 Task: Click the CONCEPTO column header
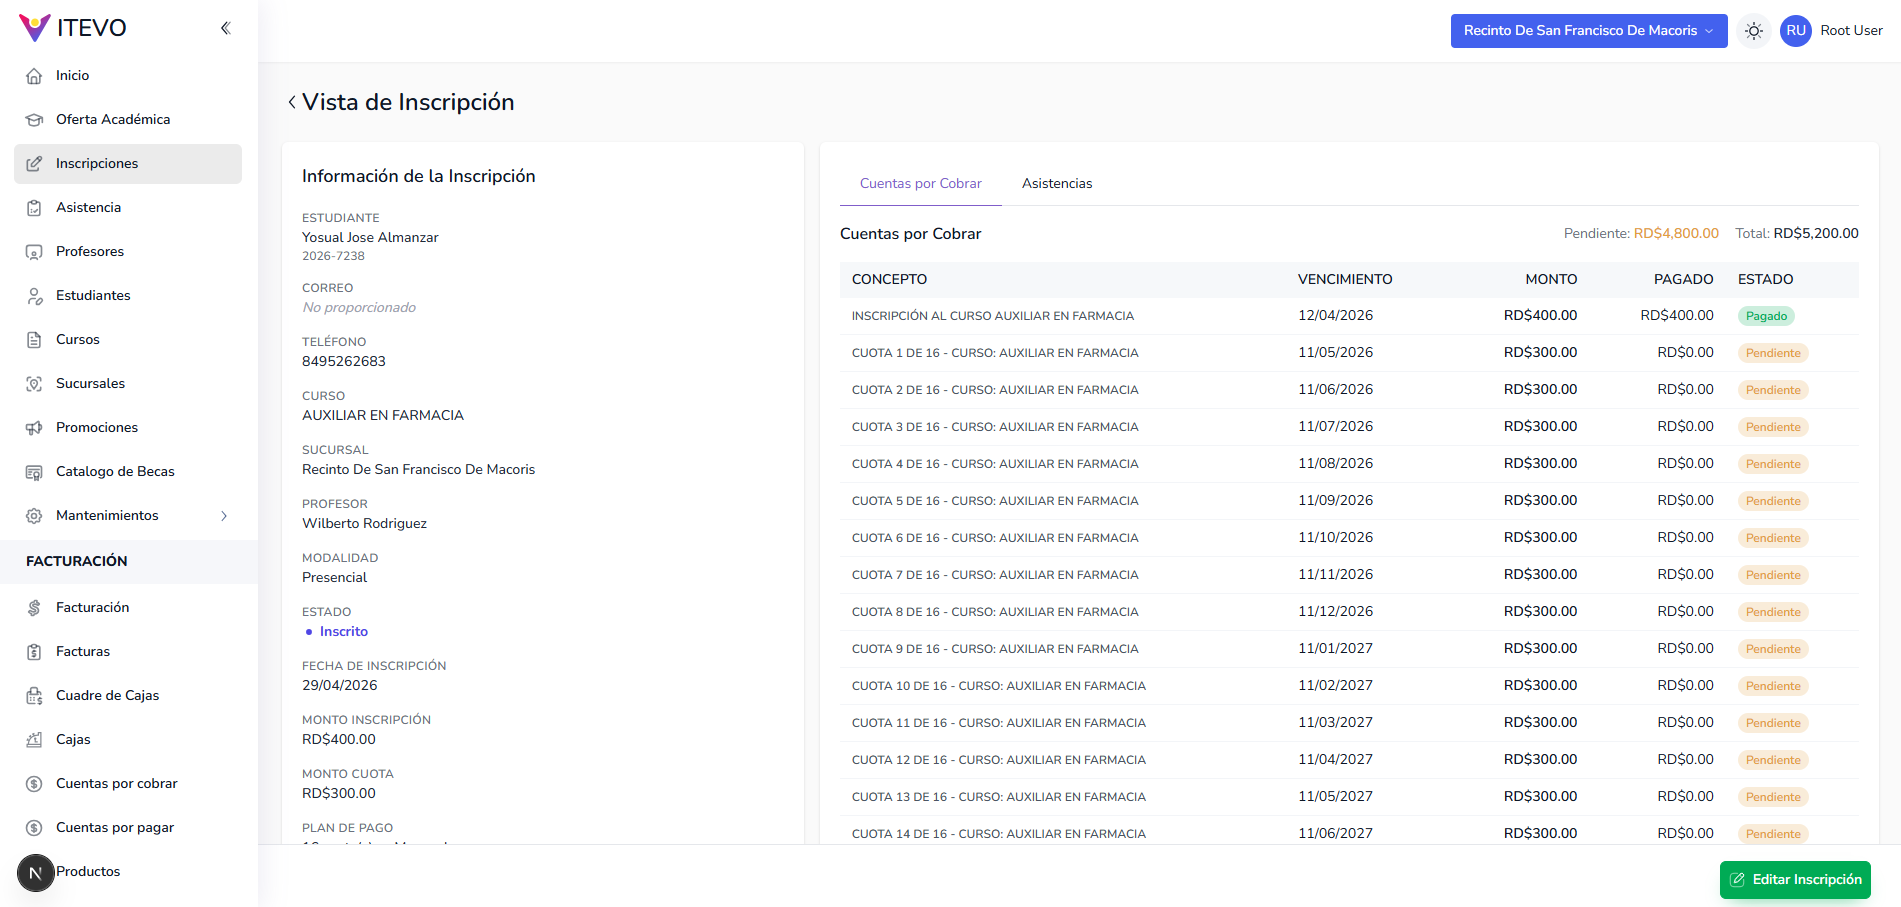coord(889,280)
